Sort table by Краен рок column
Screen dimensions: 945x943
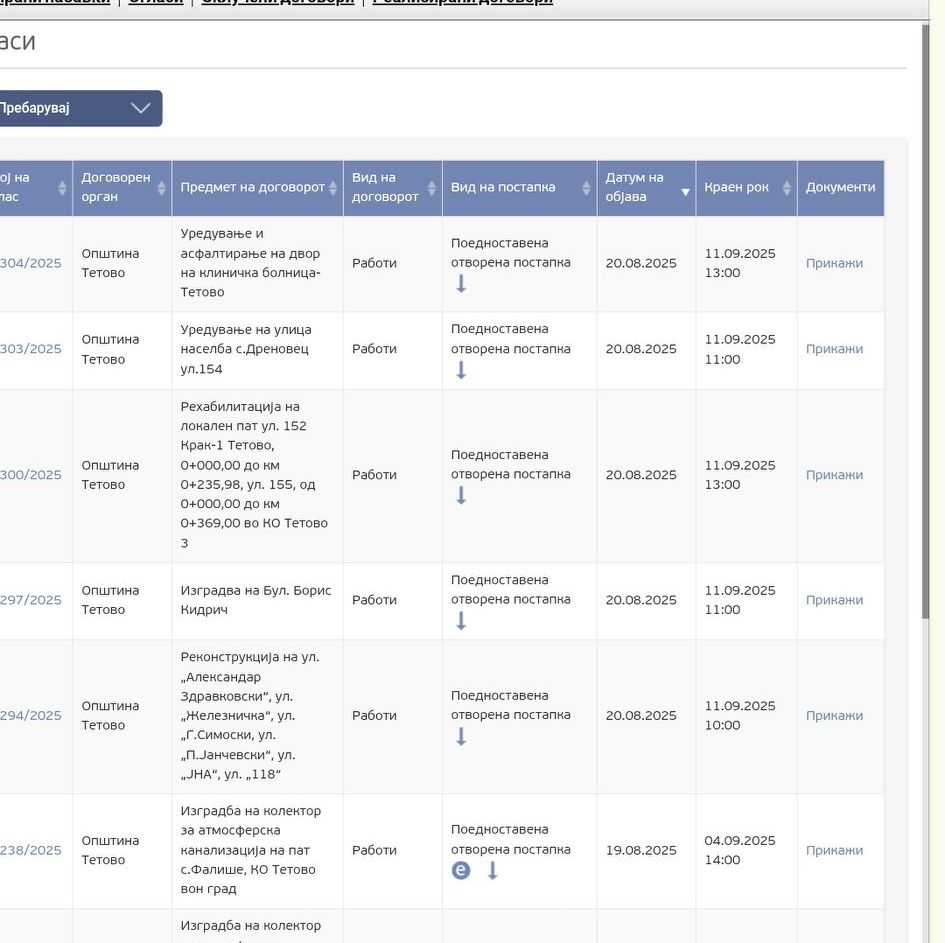[746, 187]
